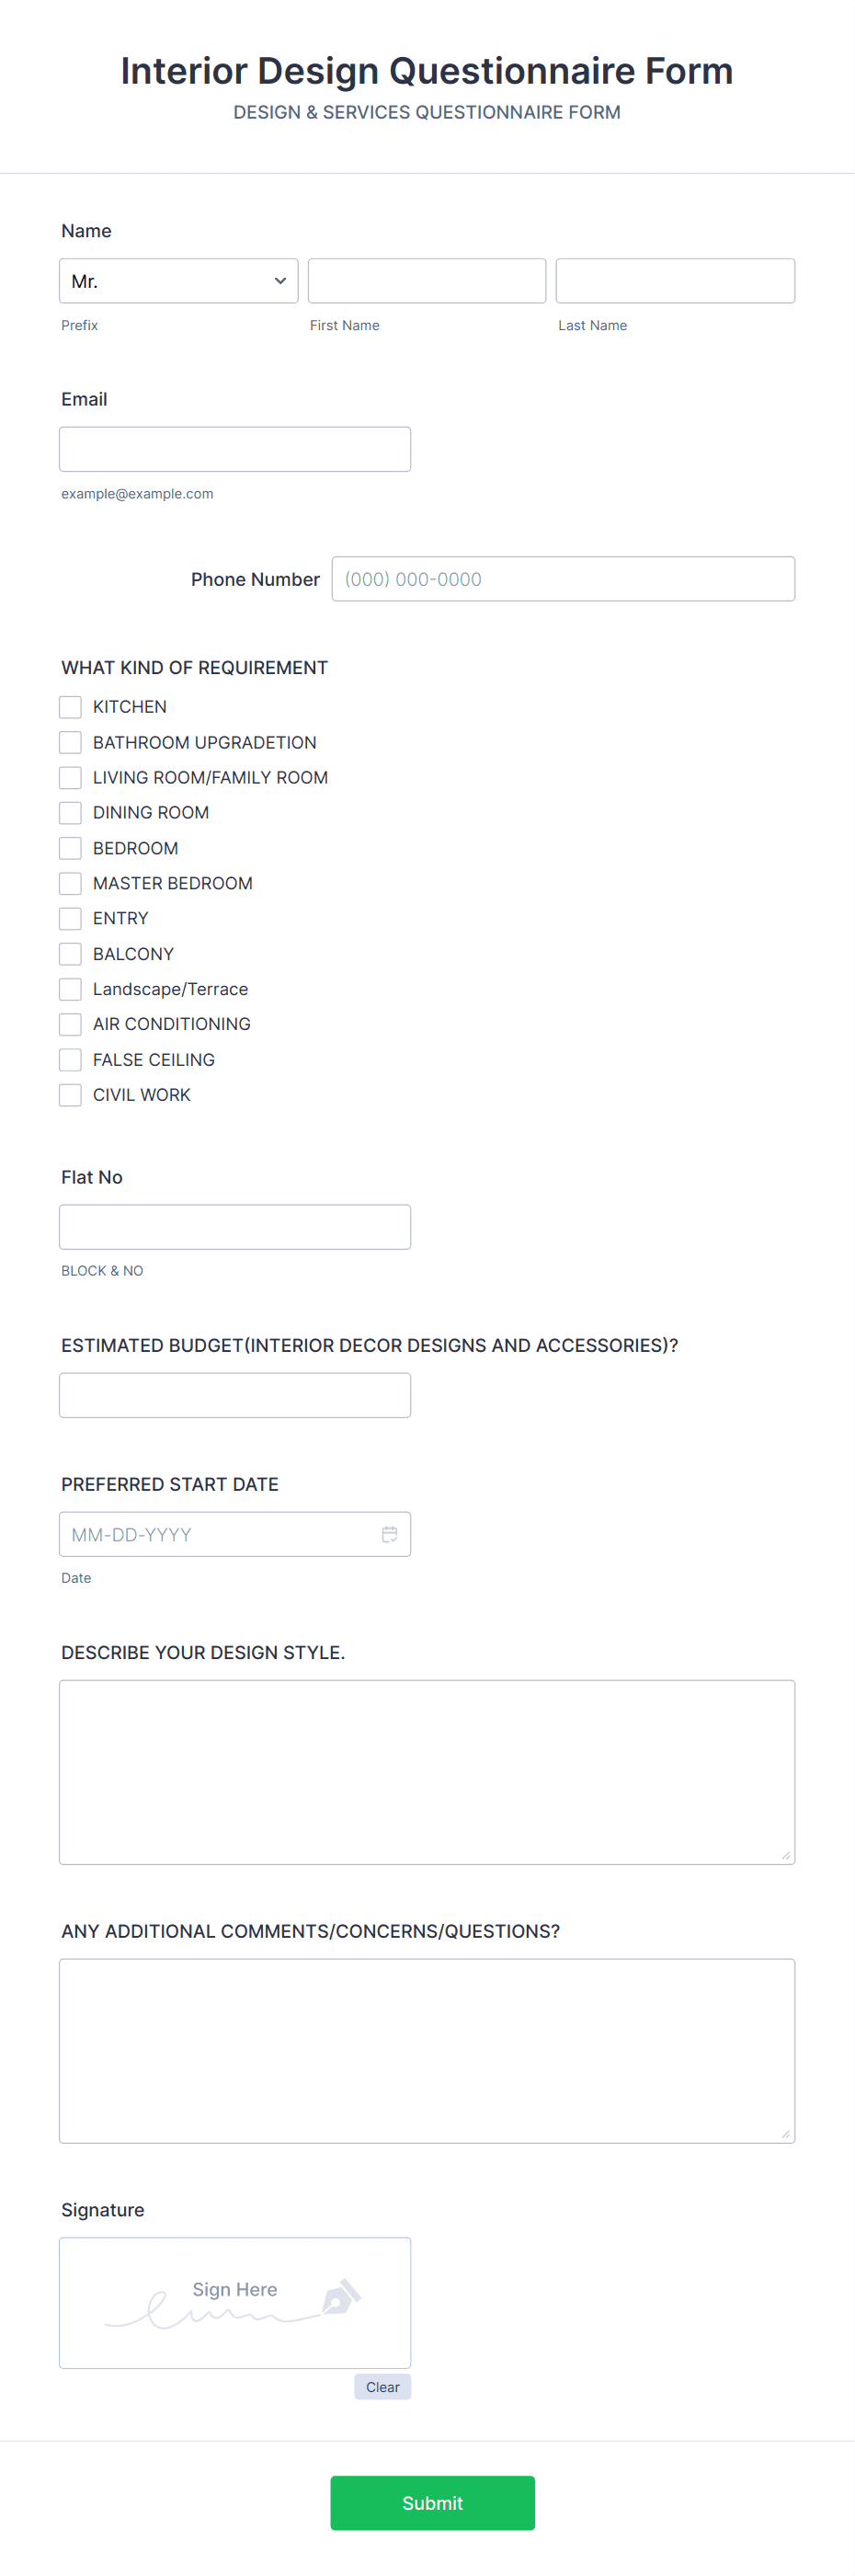The image size is (855, 2576).
Task: Enable the AIR CONDITIONING checkbox
Action: tap(70, 1024)
